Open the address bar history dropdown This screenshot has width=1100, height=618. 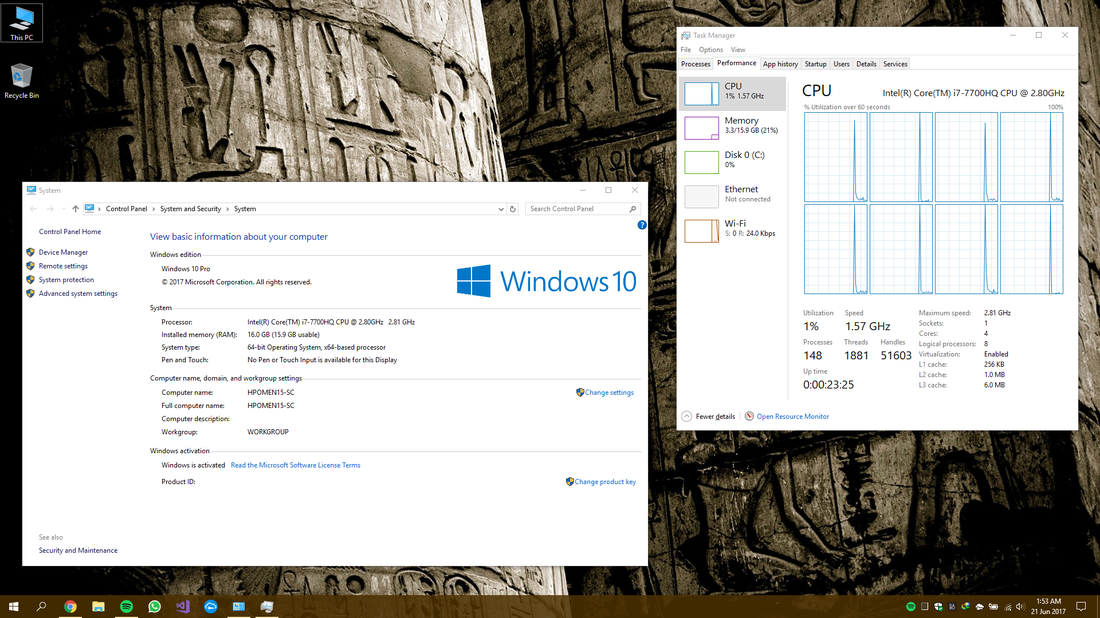click(x=501, y=209)
